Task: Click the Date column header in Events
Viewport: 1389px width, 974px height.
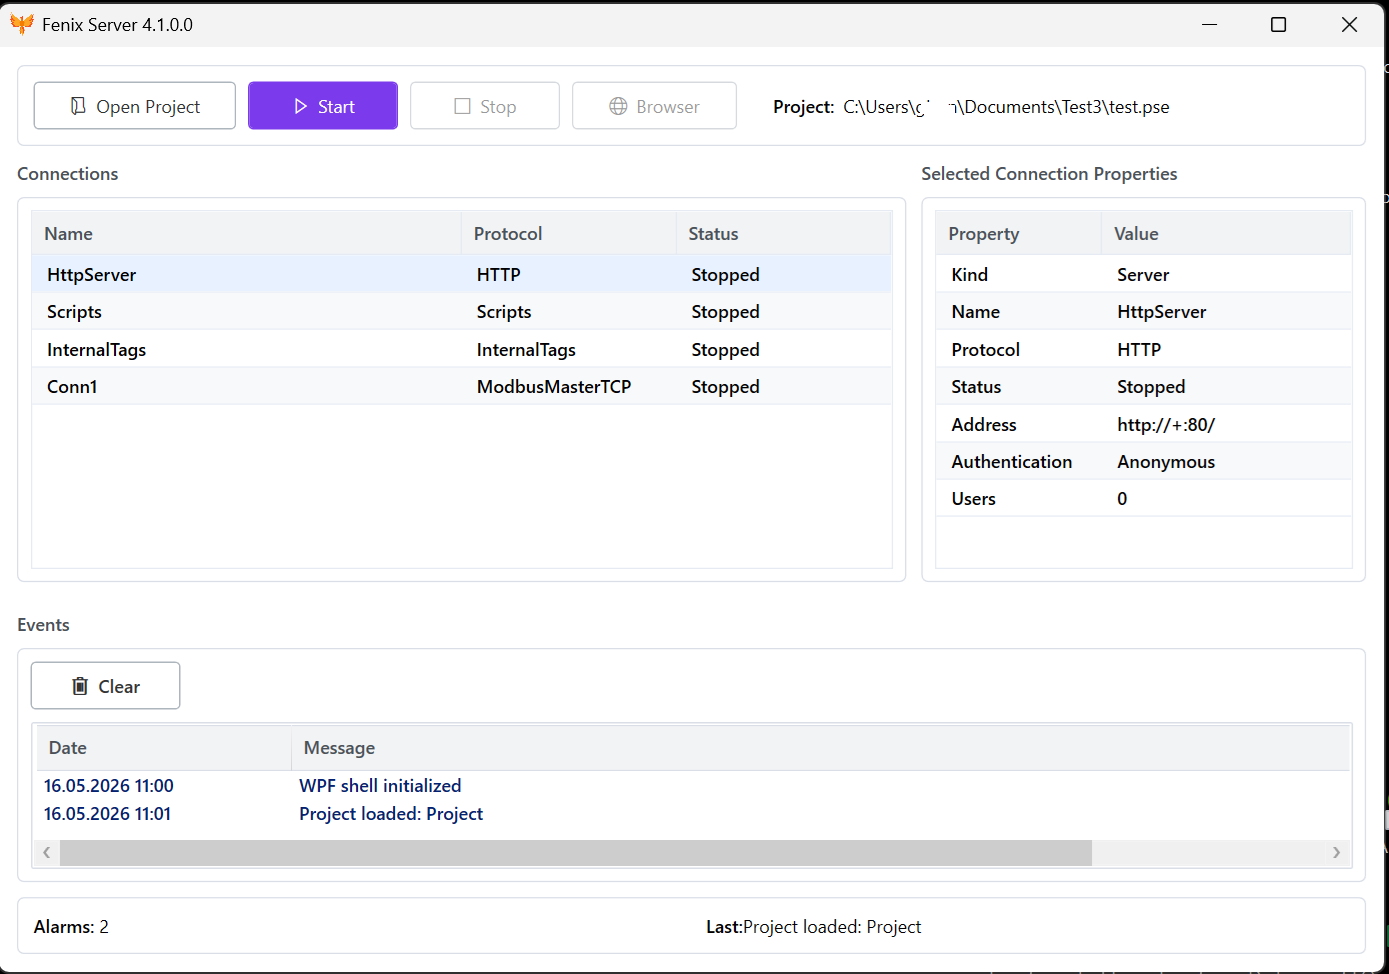Action: [x=164, y=748]
